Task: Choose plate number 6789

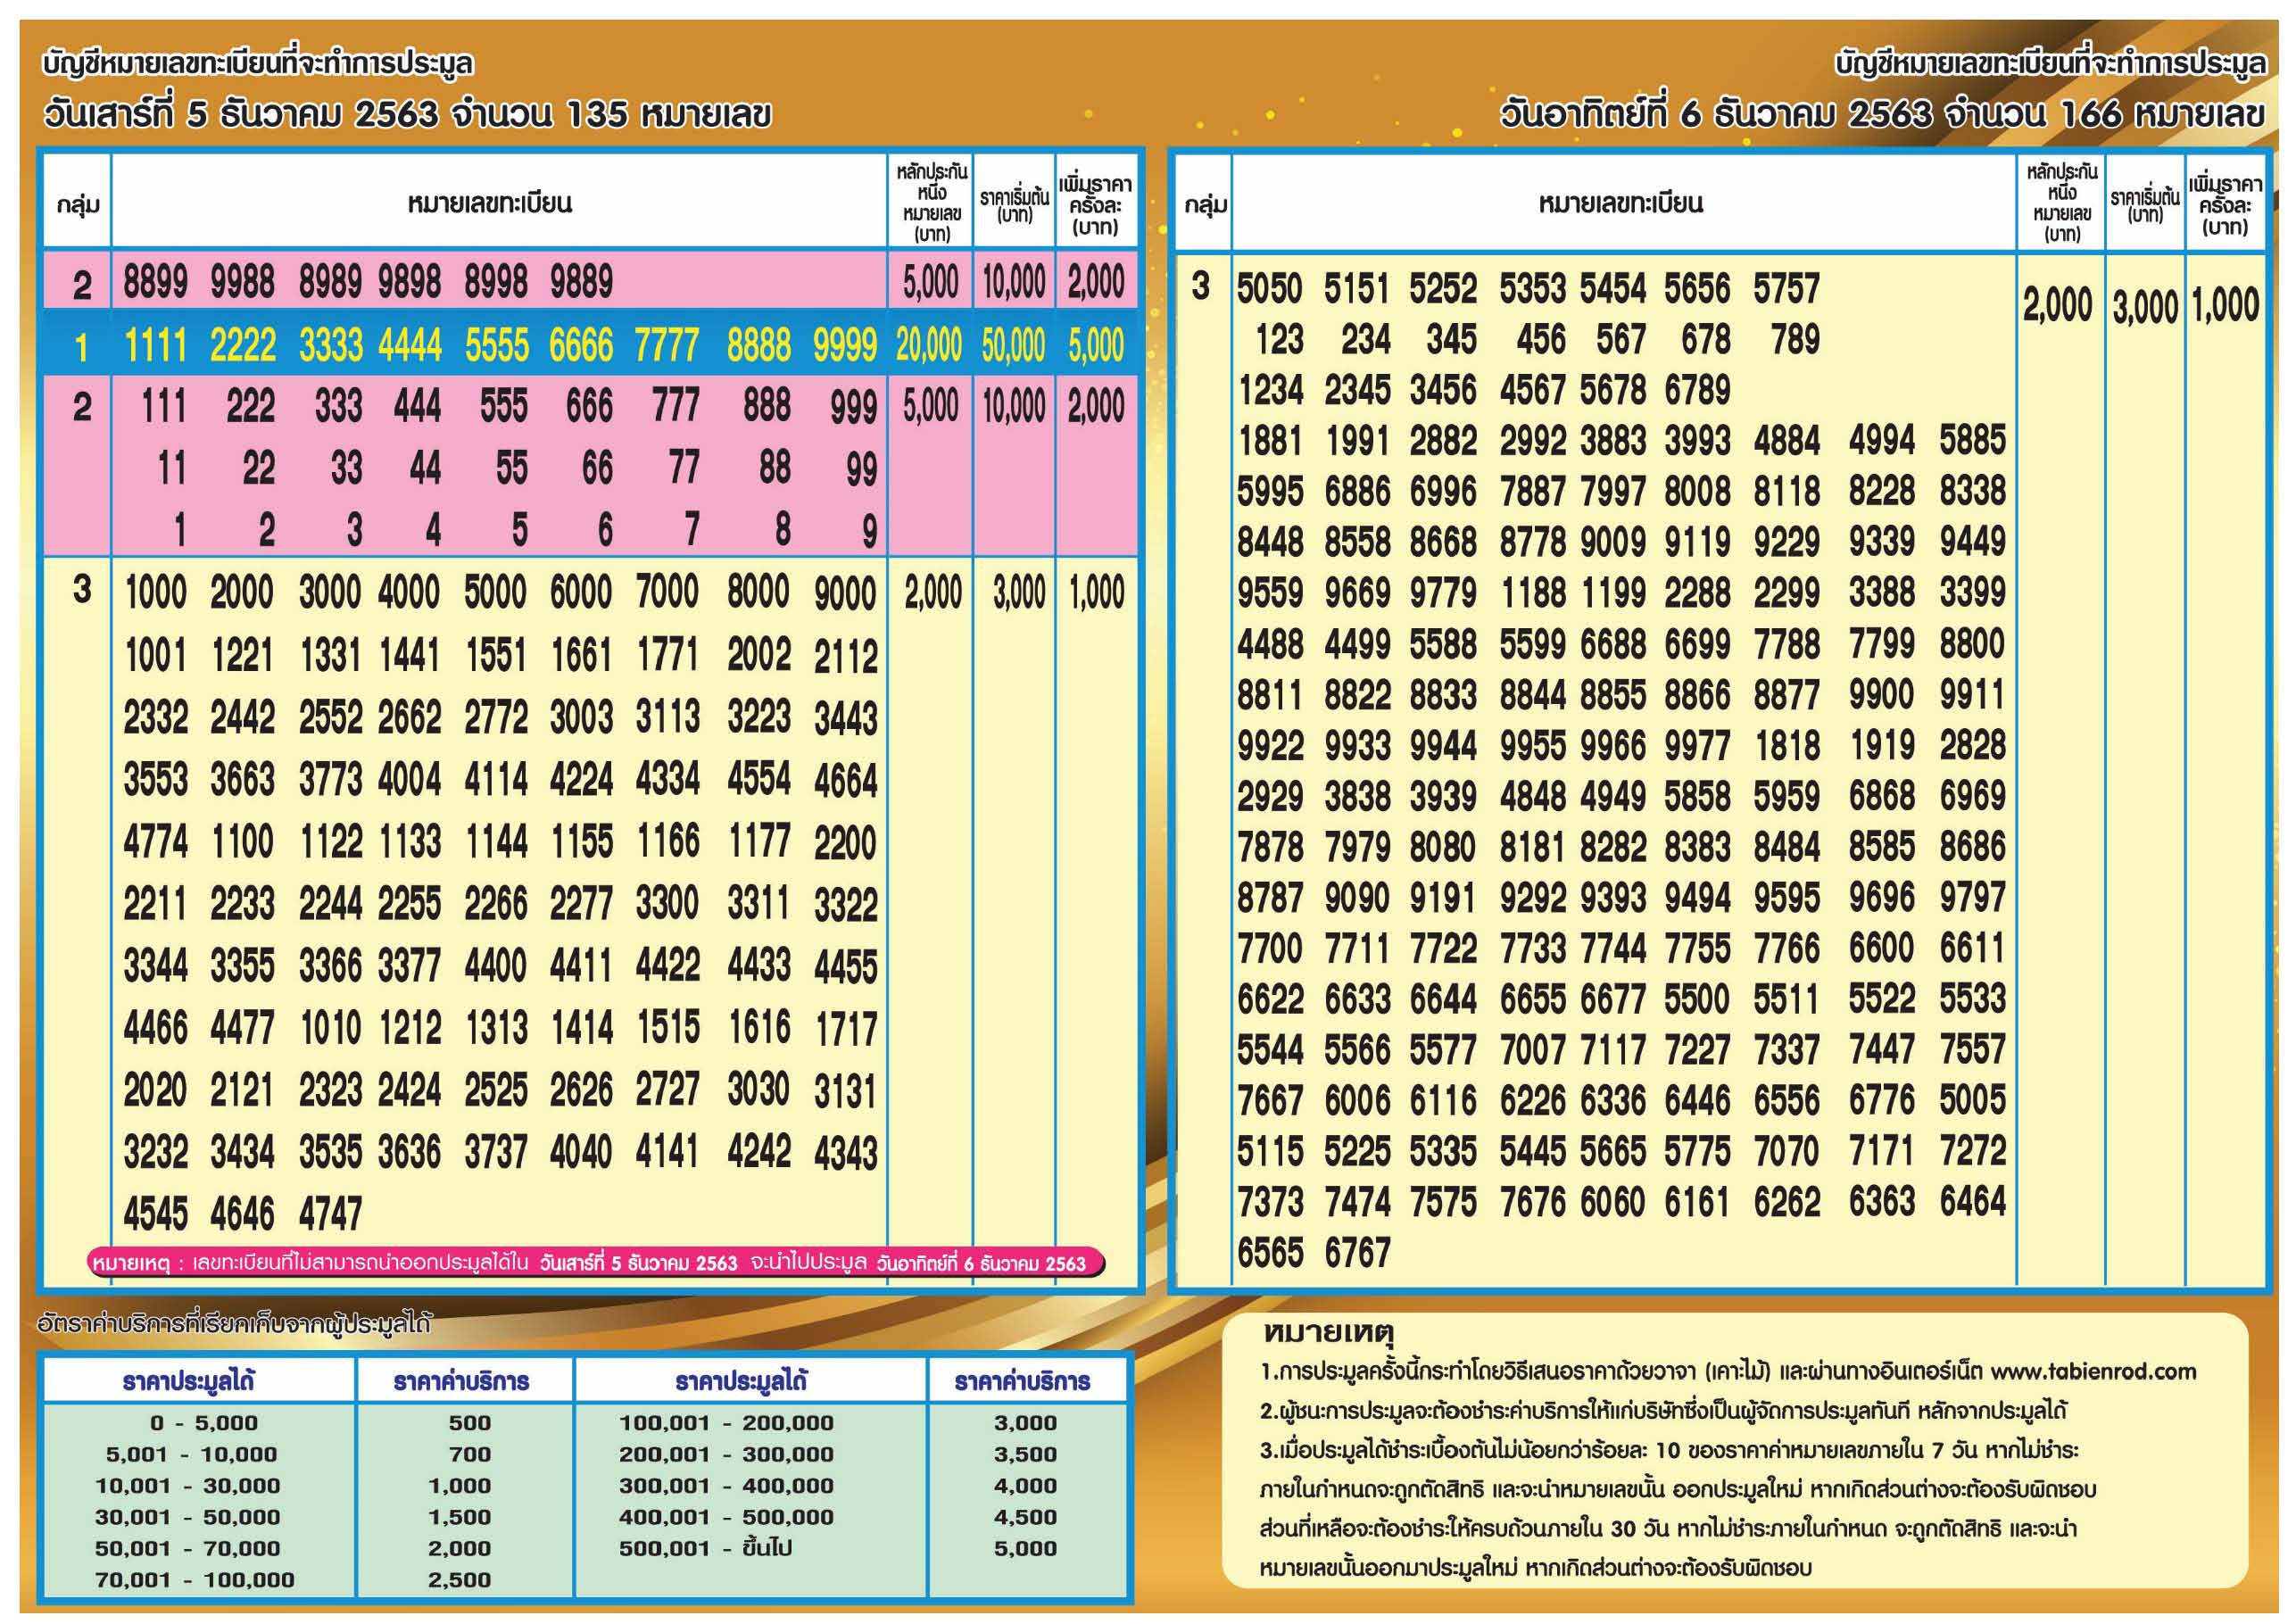Action: 1697,390
